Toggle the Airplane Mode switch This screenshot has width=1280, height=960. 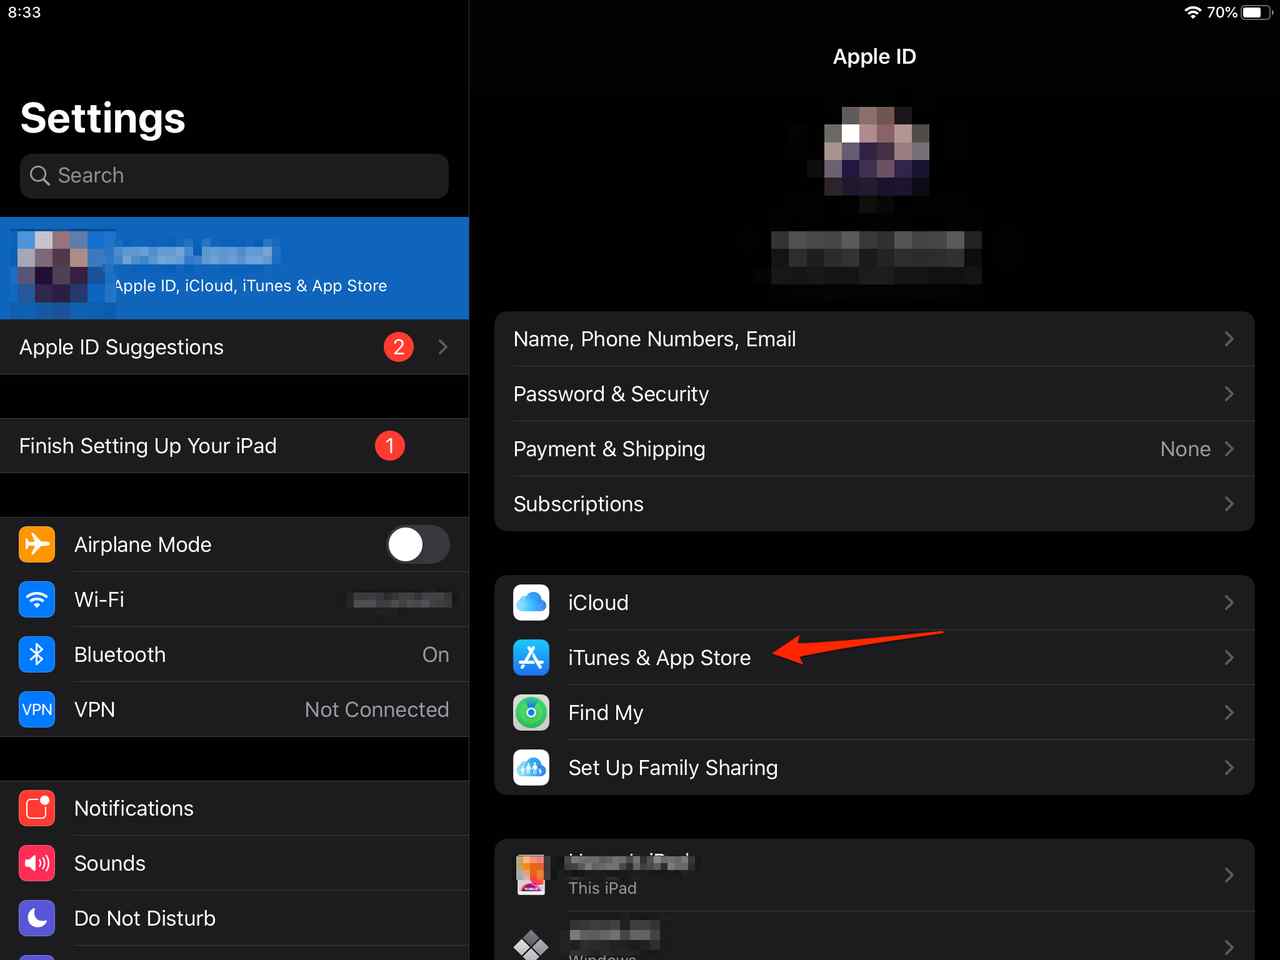click(x=418, y=544)
